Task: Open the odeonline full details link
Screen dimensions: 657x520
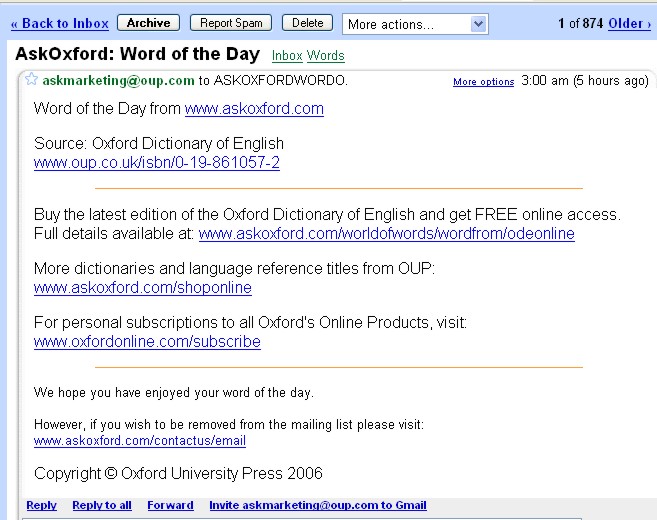Action: click(386, 234)
